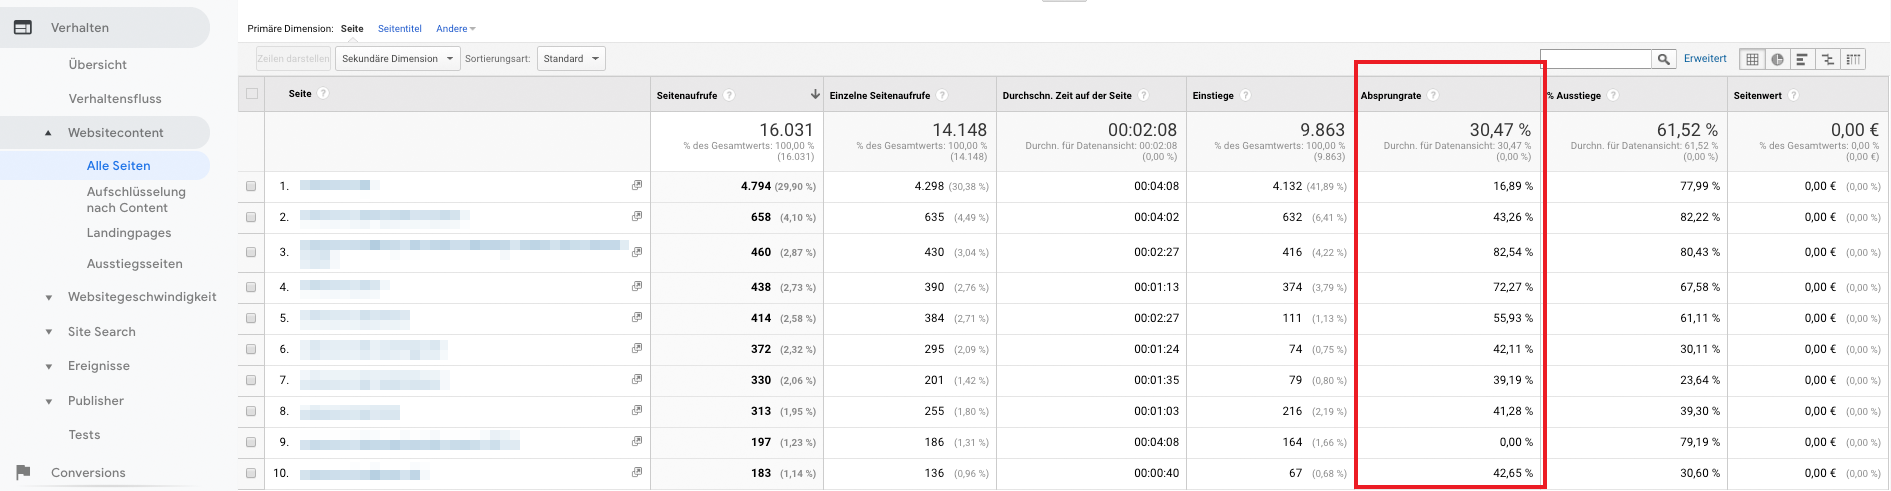The width and height of the screenshot is (1891, 491).
Task: Open the Sekundäre Dimension dropdown
Action: [x=397, y=59]
